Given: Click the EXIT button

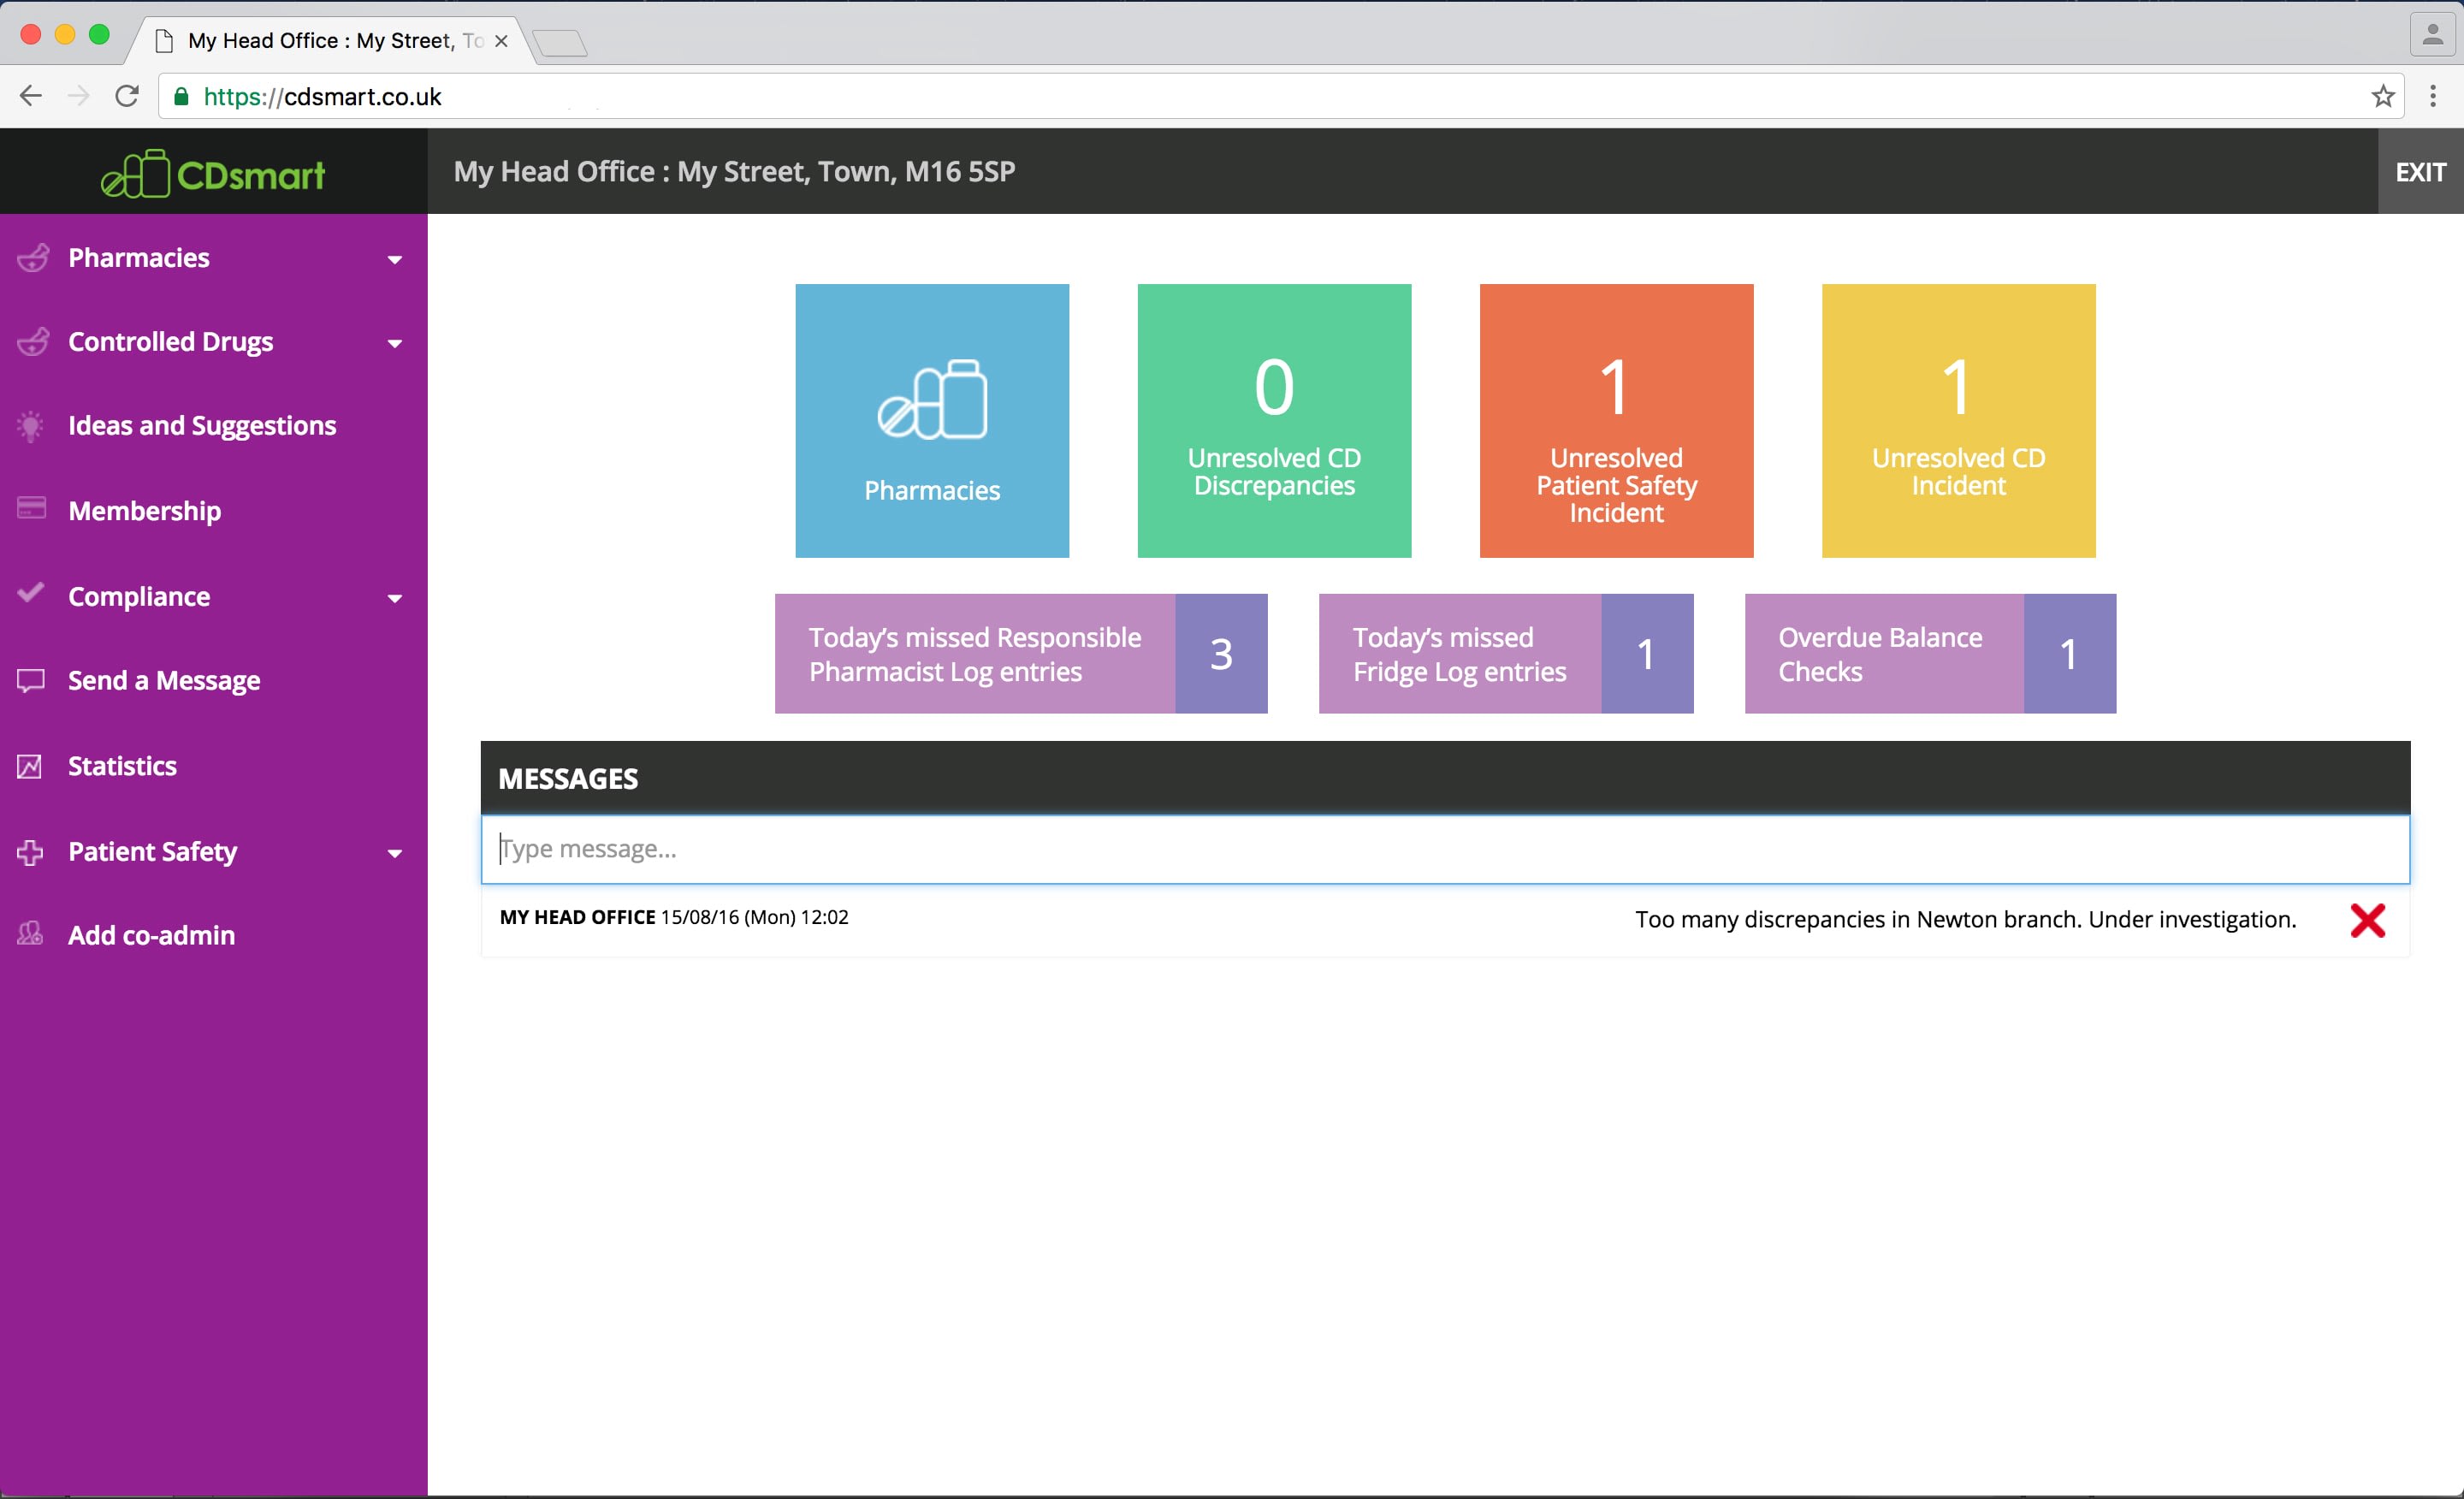Looking at the screenshot, I should (x=2419, y=172).
